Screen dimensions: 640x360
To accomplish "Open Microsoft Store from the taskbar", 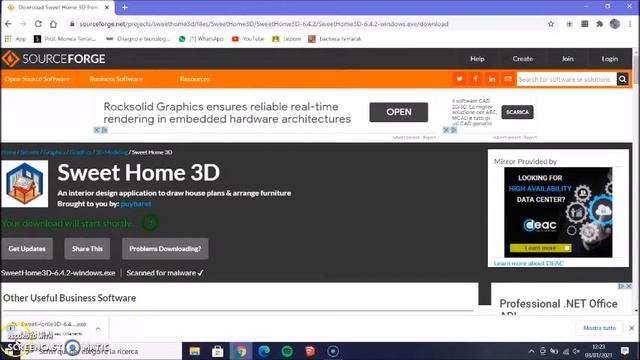I will point(218,351).
